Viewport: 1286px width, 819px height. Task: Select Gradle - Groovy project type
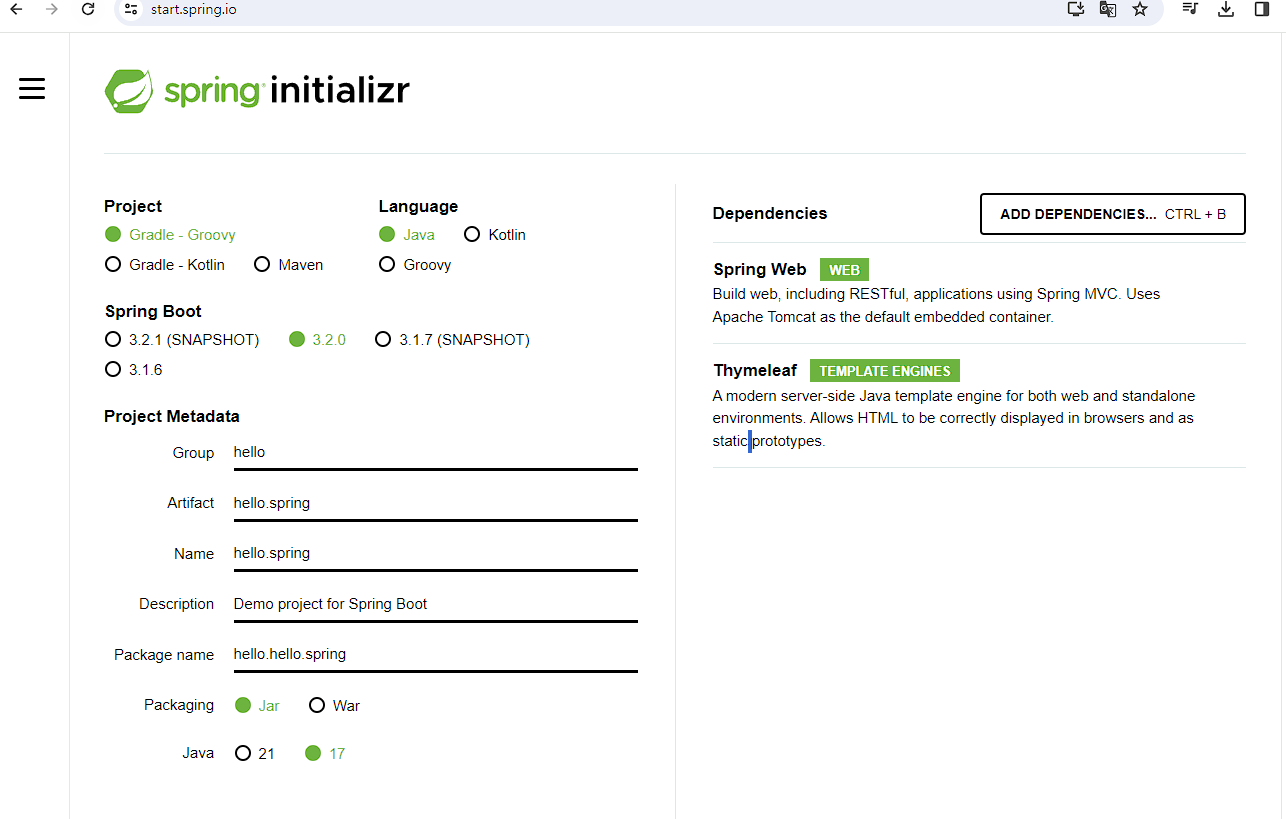click(x=170, y=235)
